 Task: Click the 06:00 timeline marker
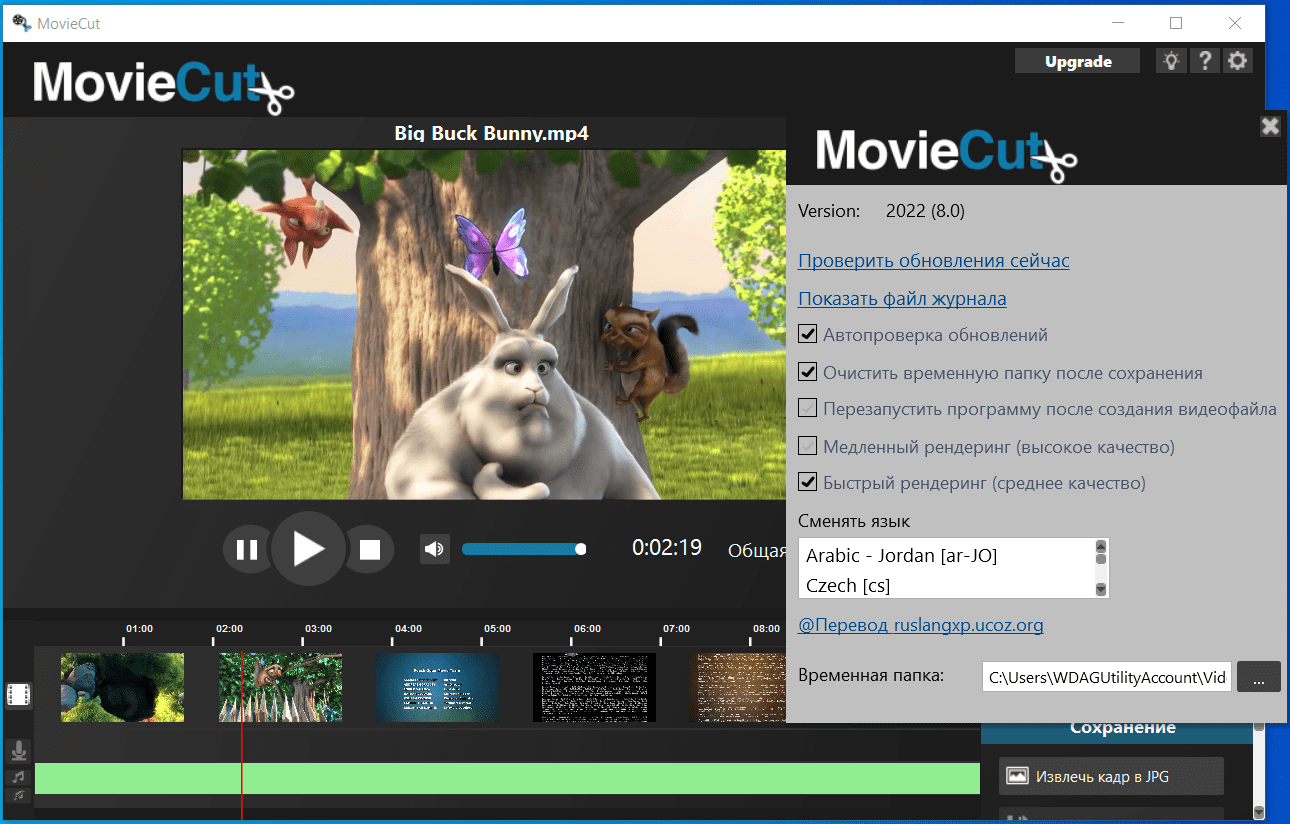(x=587, y=629)
